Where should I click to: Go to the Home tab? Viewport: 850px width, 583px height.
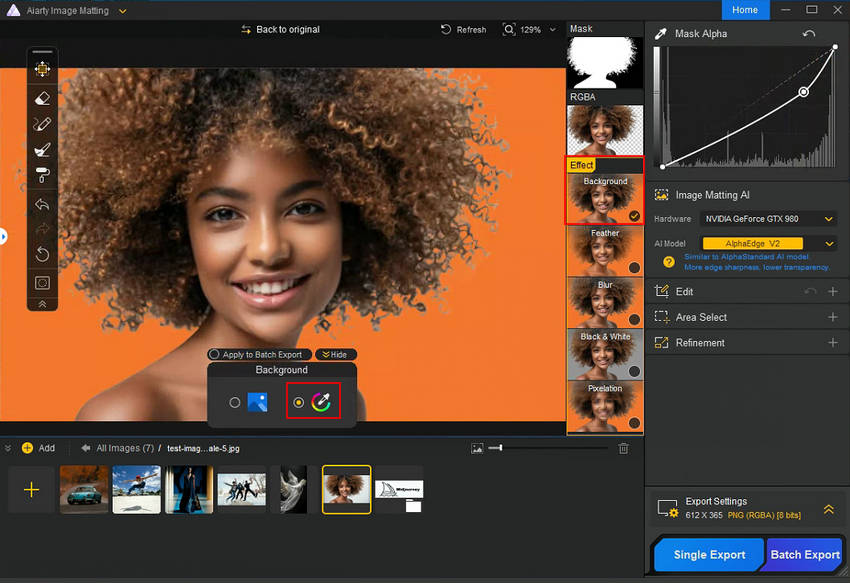(x=744, y=10)
